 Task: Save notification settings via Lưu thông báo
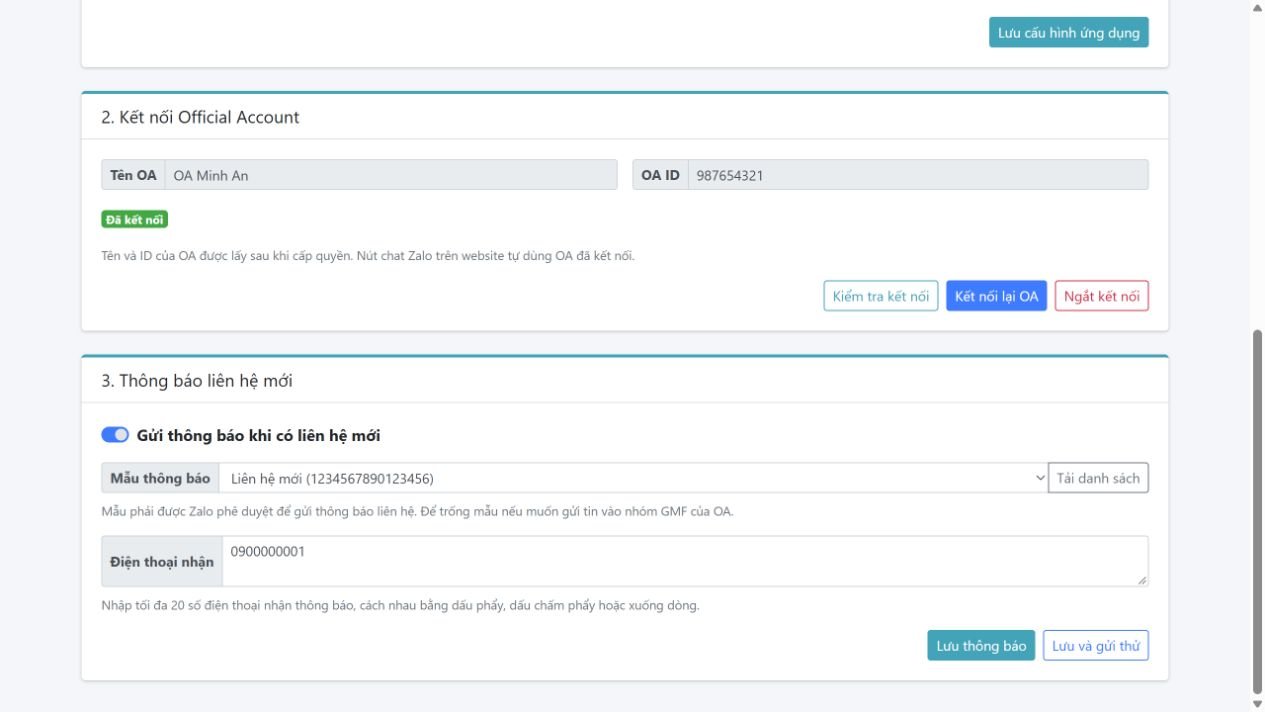pos(981,646)
